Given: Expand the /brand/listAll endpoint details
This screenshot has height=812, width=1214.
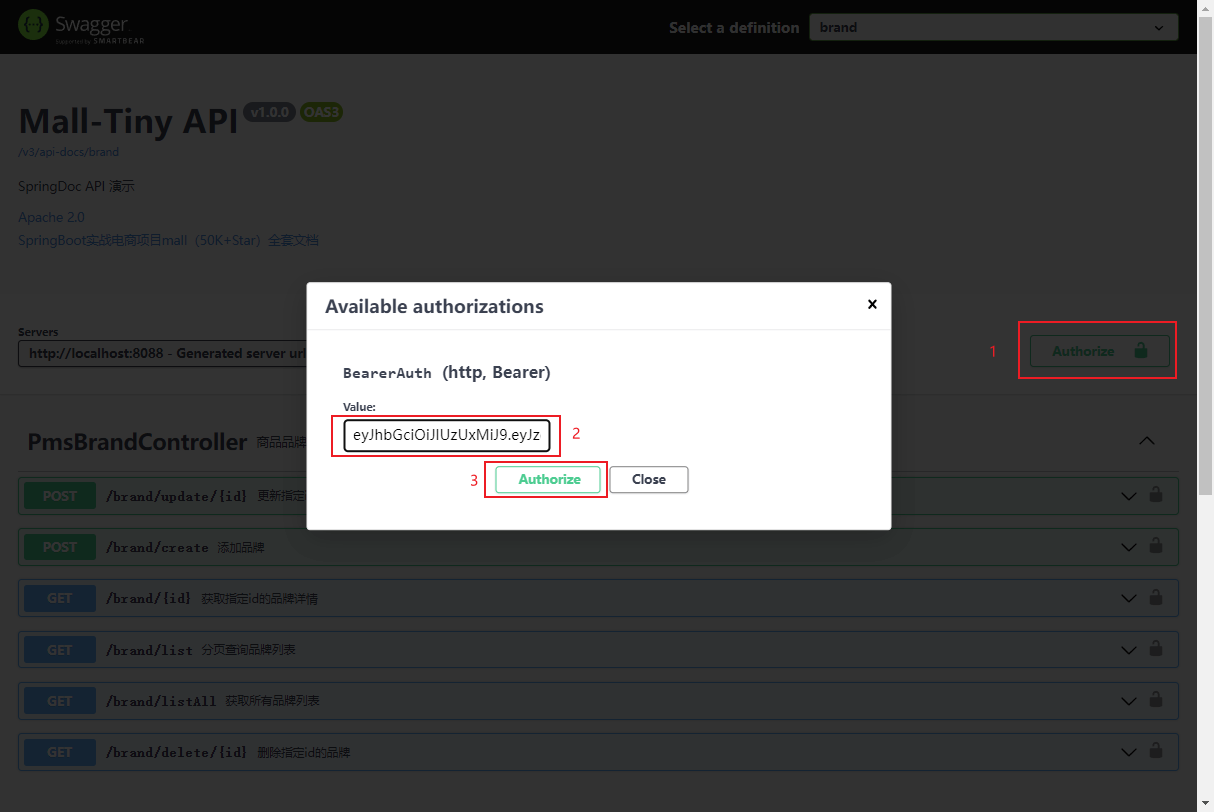Looking at the screenshot, I should point(1128,700).
